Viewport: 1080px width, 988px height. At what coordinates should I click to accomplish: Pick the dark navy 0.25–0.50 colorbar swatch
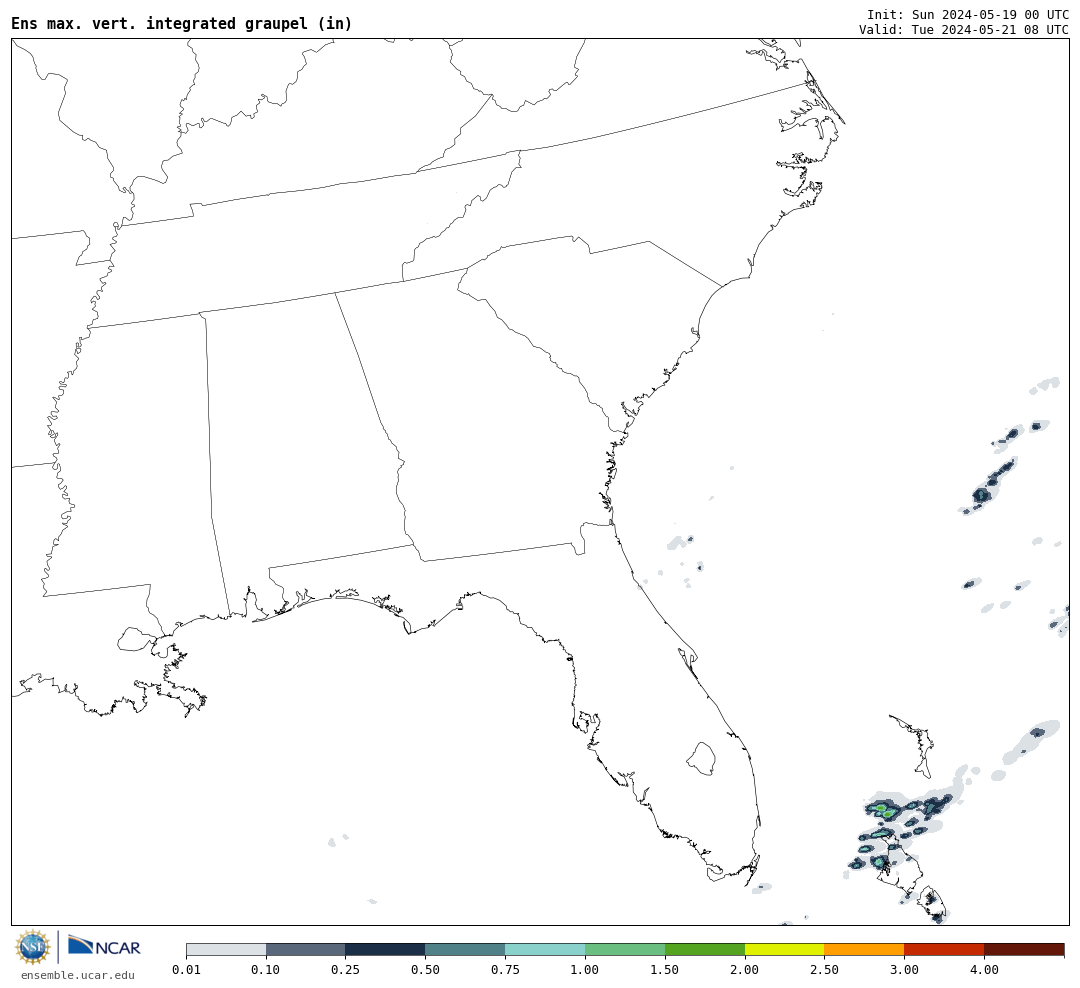pos(386,949)
